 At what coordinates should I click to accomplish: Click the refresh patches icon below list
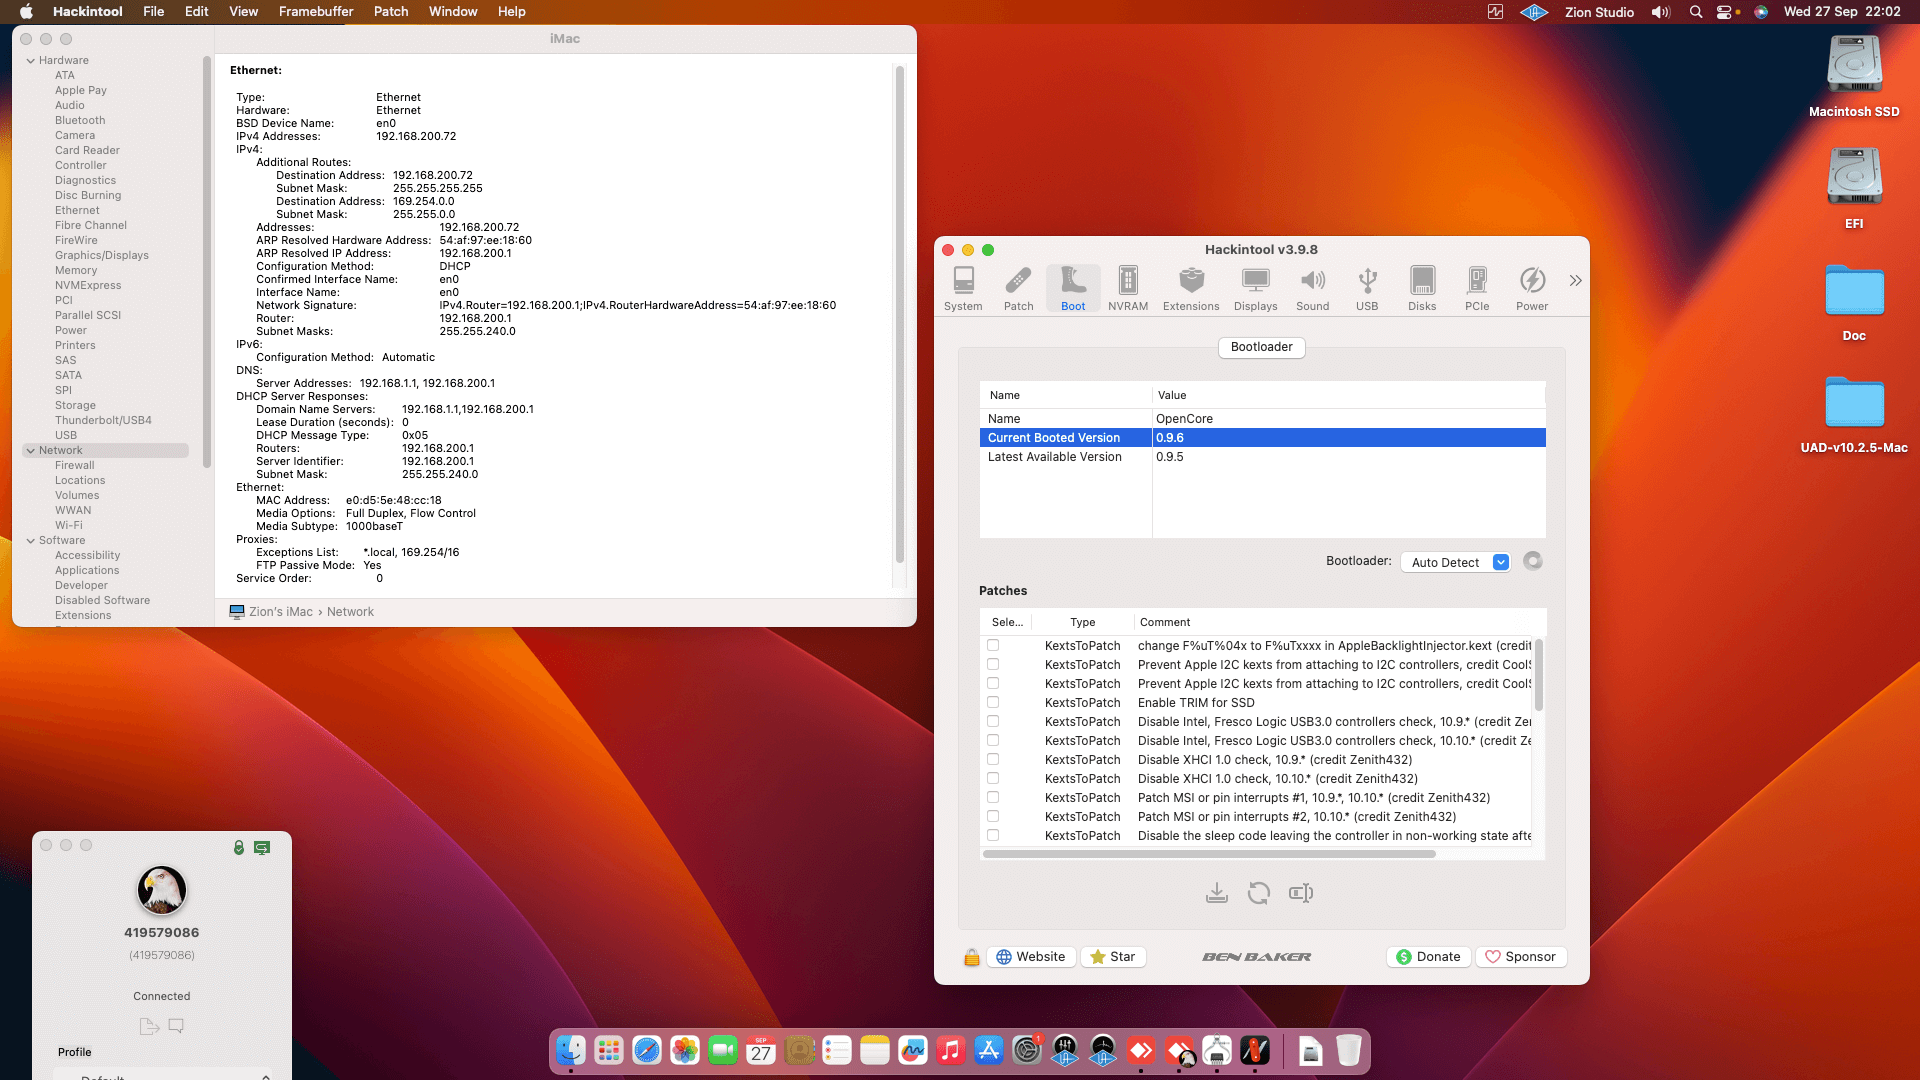(1258, 893)
